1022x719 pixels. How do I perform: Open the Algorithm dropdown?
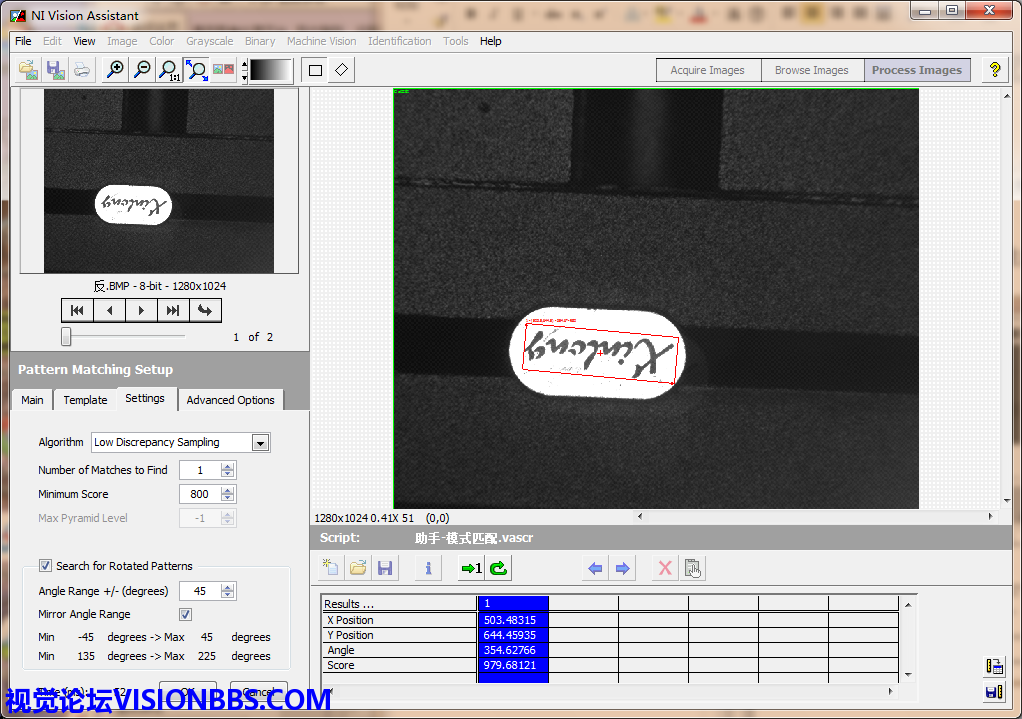point(260,443)
